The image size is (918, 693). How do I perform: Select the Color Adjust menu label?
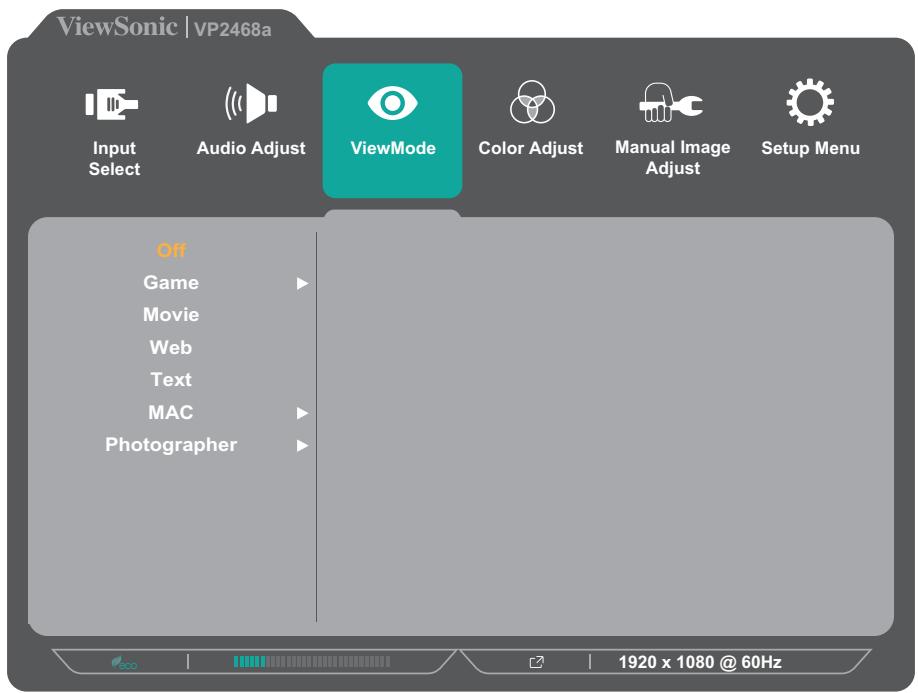530,148
